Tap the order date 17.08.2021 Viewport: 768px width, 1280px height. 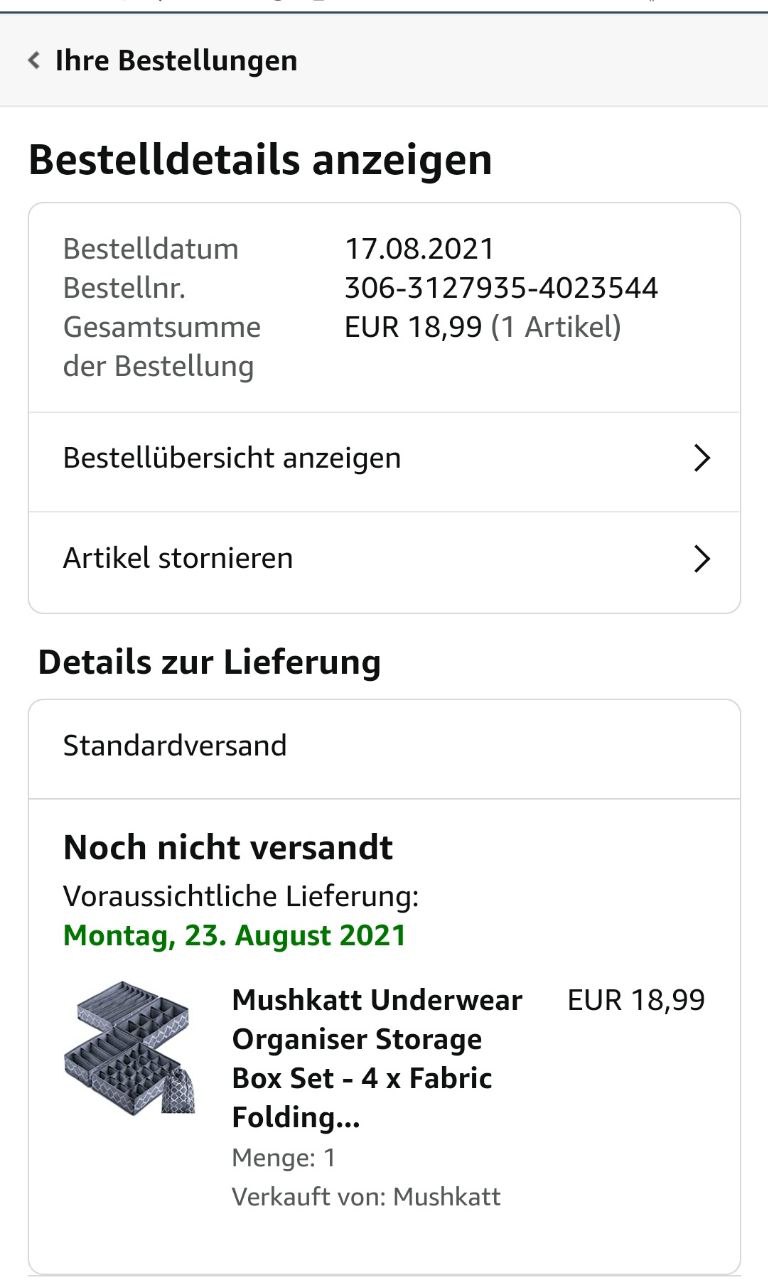(419, 249)
